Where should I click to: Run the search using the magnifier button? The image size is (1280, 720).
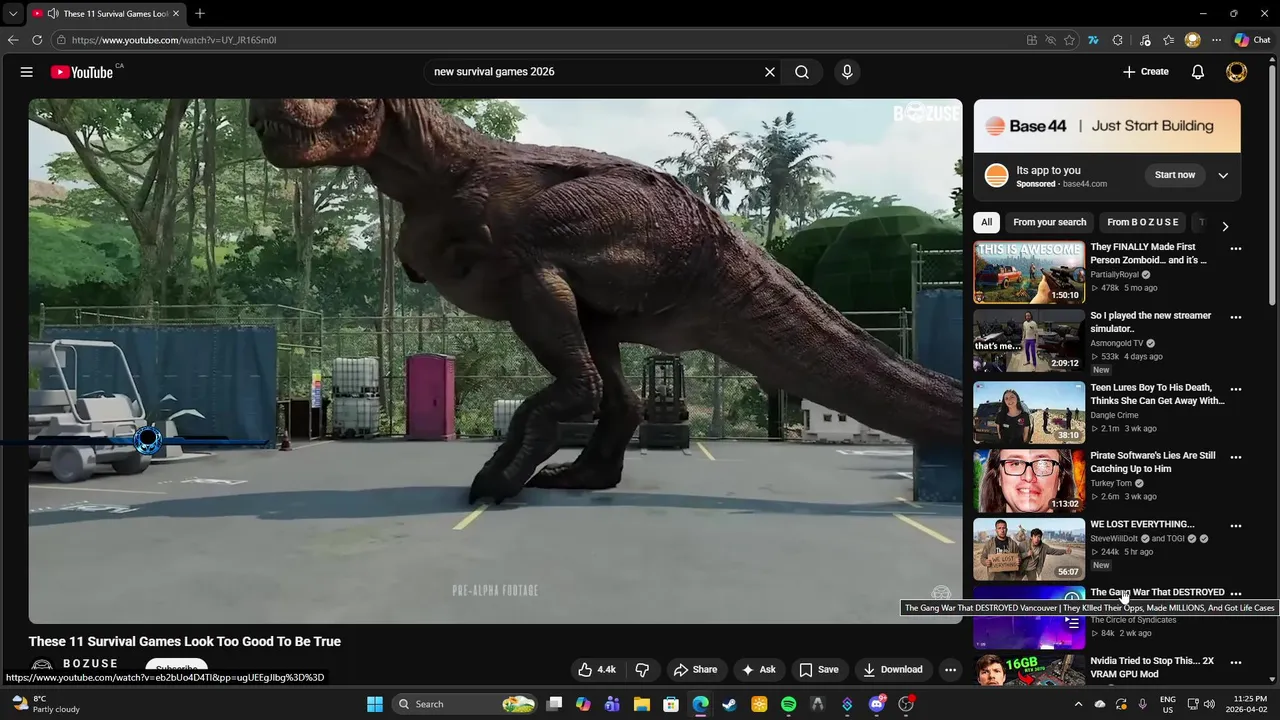point(802,72)
